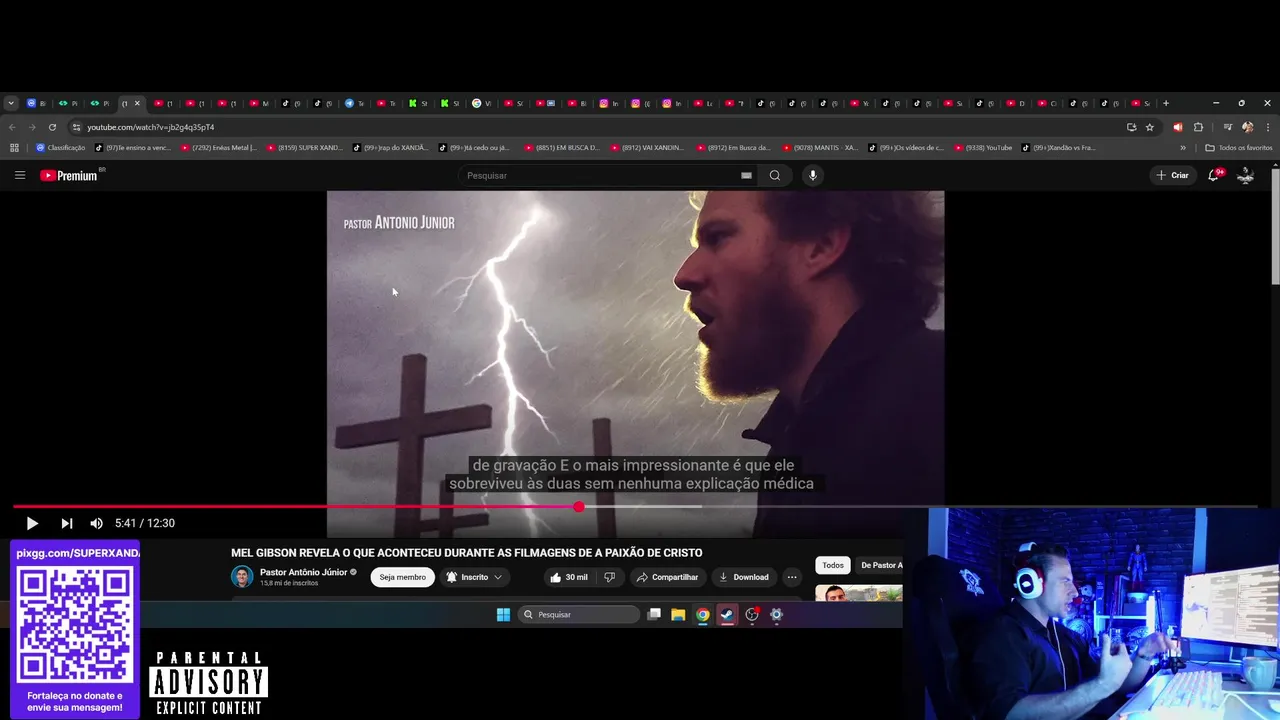Image resolution: width=1280 pixels, height=720 pixels.
Task: Open Chrome media controls icon
Action: (1228, 127)
